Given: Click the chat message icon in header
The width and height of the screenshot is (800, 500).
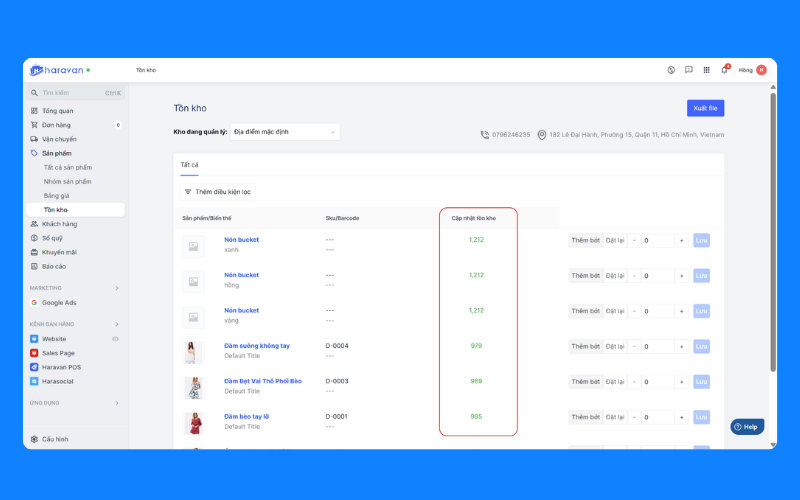Looking at the screenshot, I should click(689, 70).
